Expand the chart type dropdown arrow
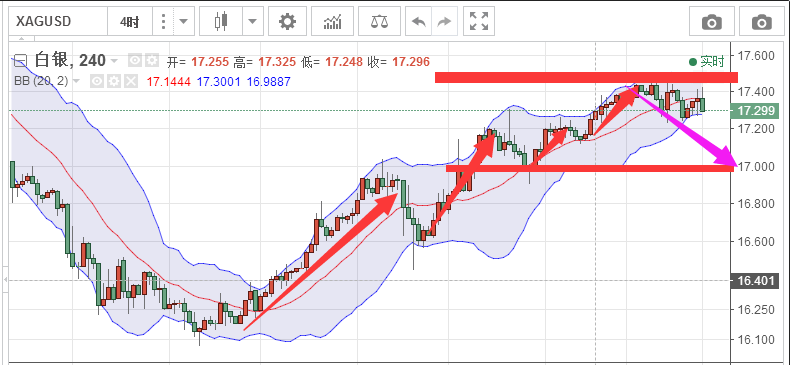This screenshot has width=791, height=365. click(252, 22)
